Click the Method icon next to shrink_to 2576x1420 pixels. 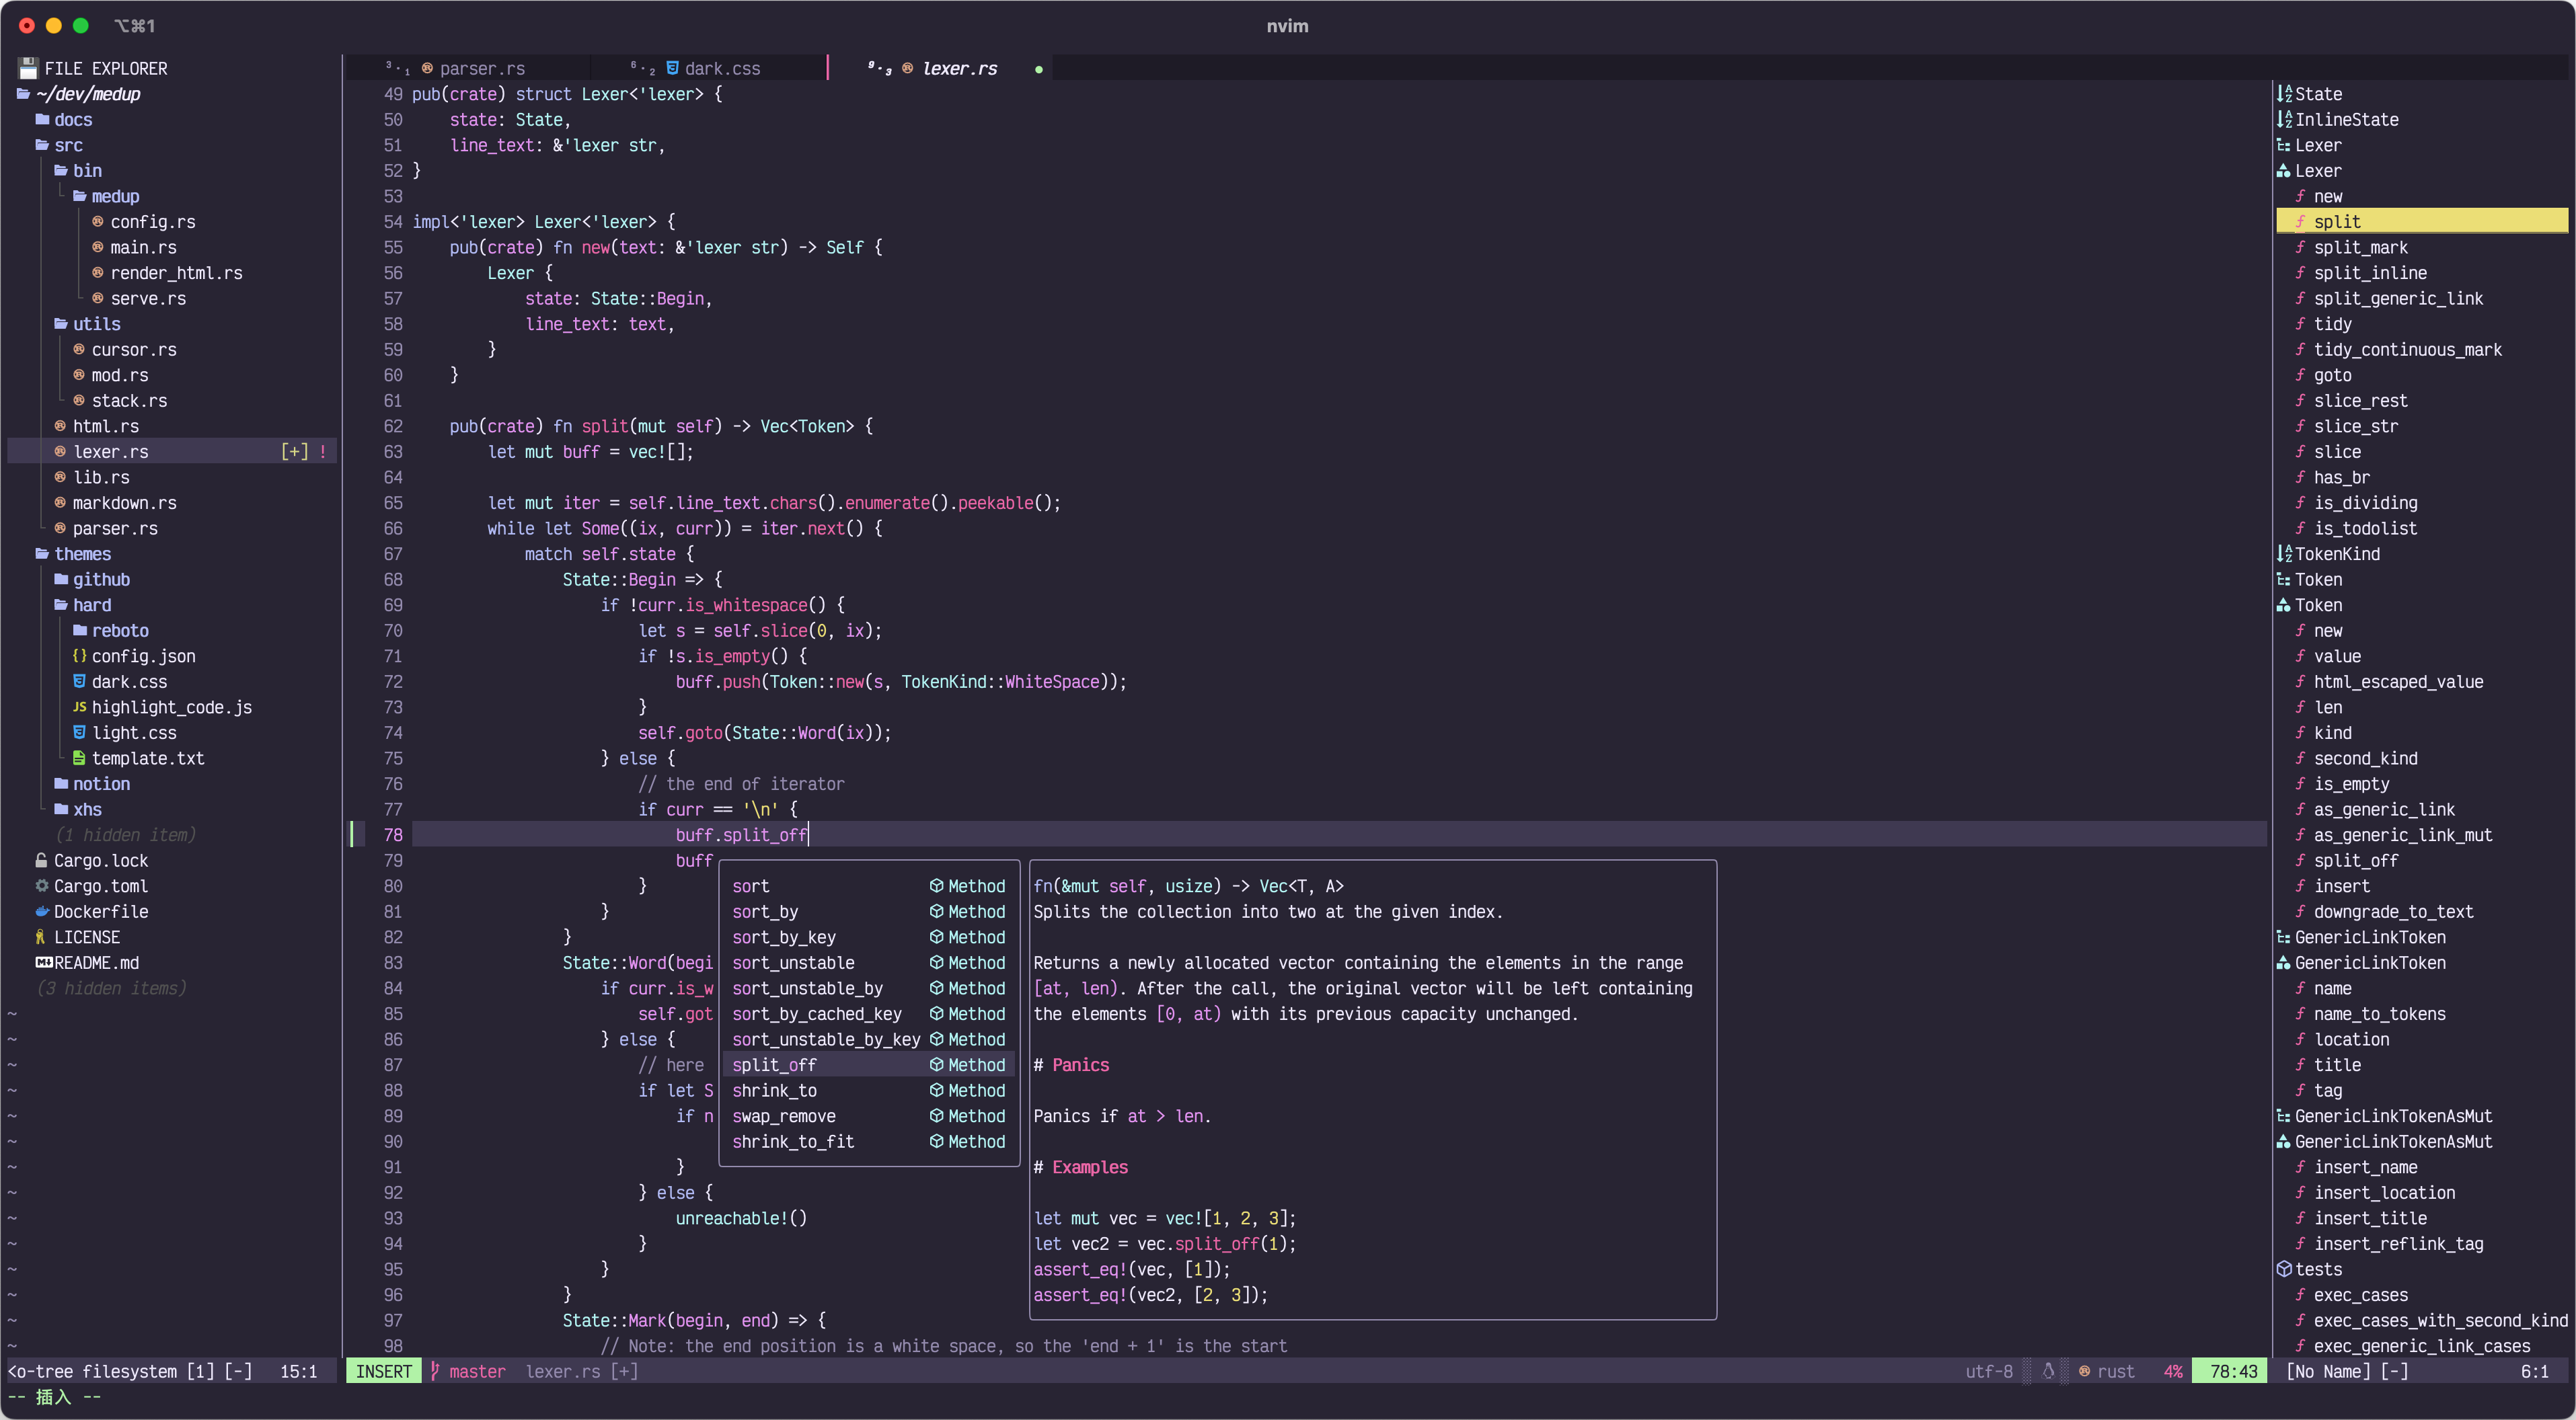[936, 1090]
